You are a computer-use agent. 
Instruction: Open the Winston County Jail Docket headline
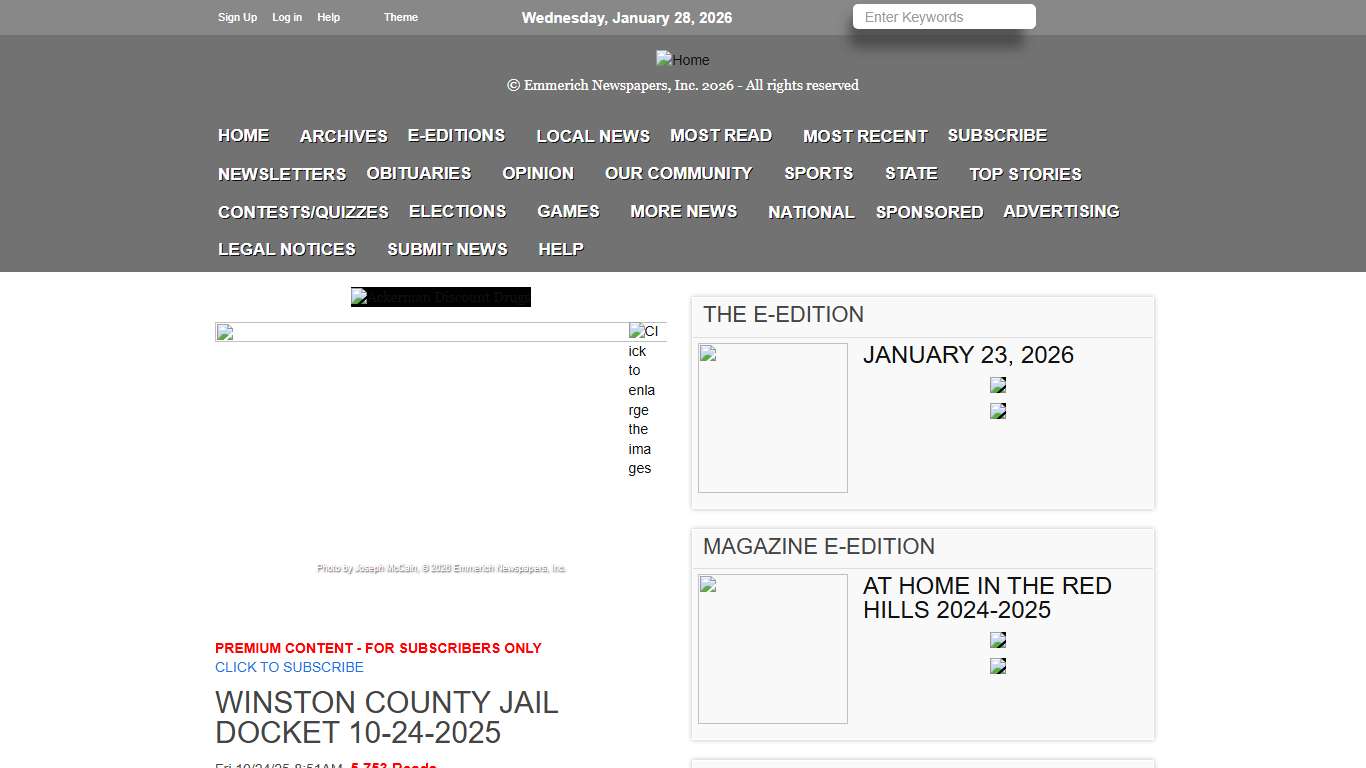(x=386, y=717)
